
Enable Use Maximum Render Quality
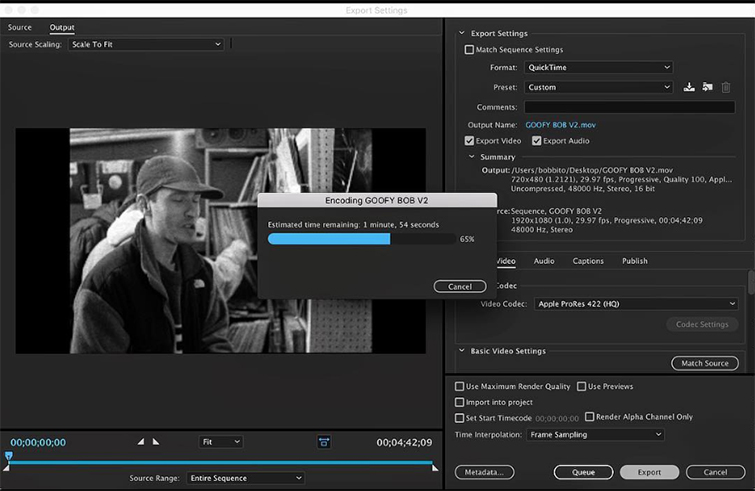(459, 386)
